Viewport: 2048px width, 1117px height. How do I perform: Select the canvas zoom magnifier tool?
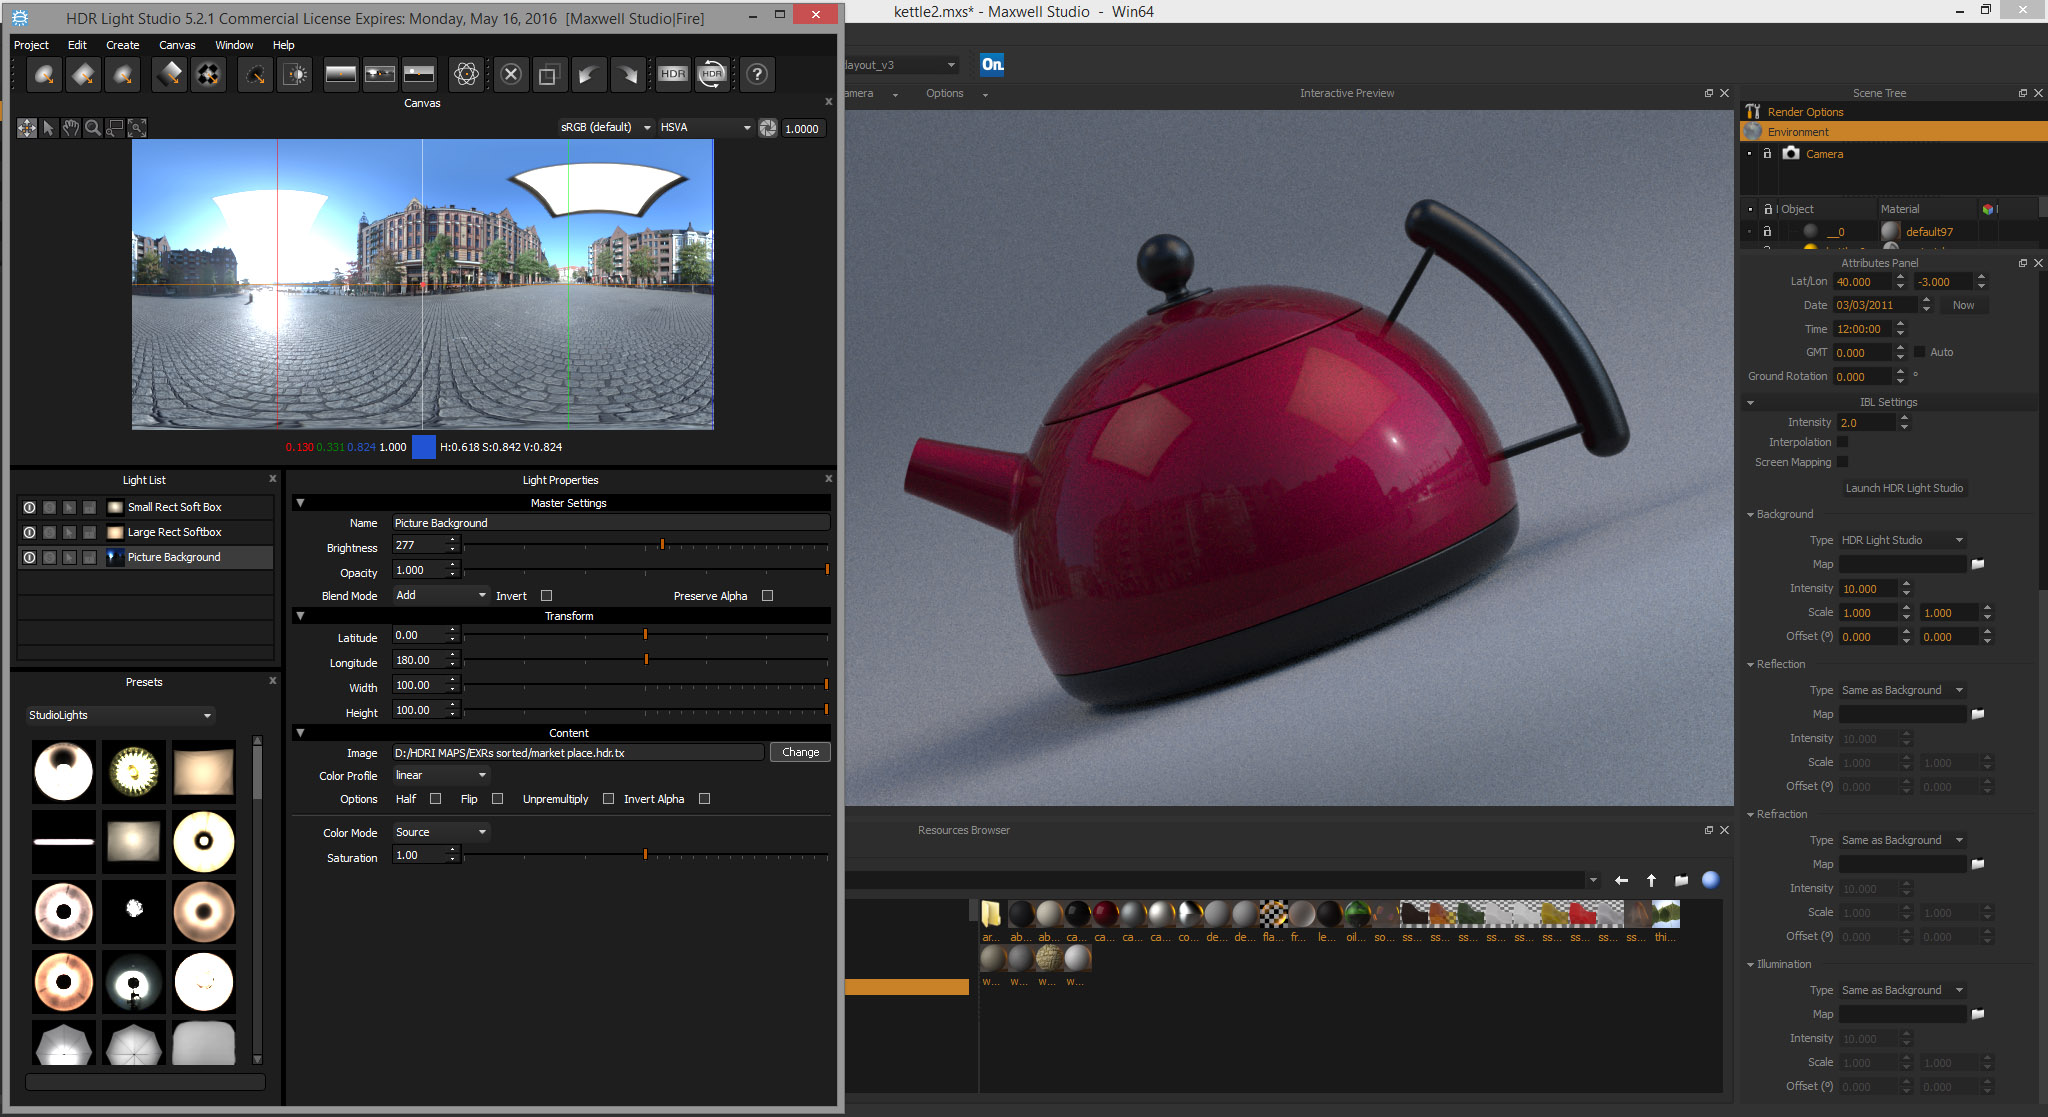pyautogui.click(x=93, y=128)
